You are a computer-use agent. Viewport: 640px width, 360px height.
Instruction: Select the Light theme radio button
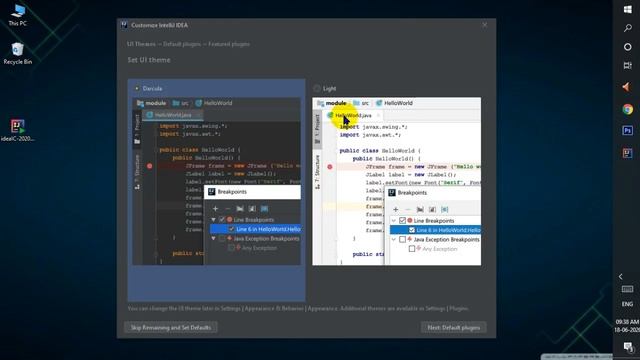(317, 88)
